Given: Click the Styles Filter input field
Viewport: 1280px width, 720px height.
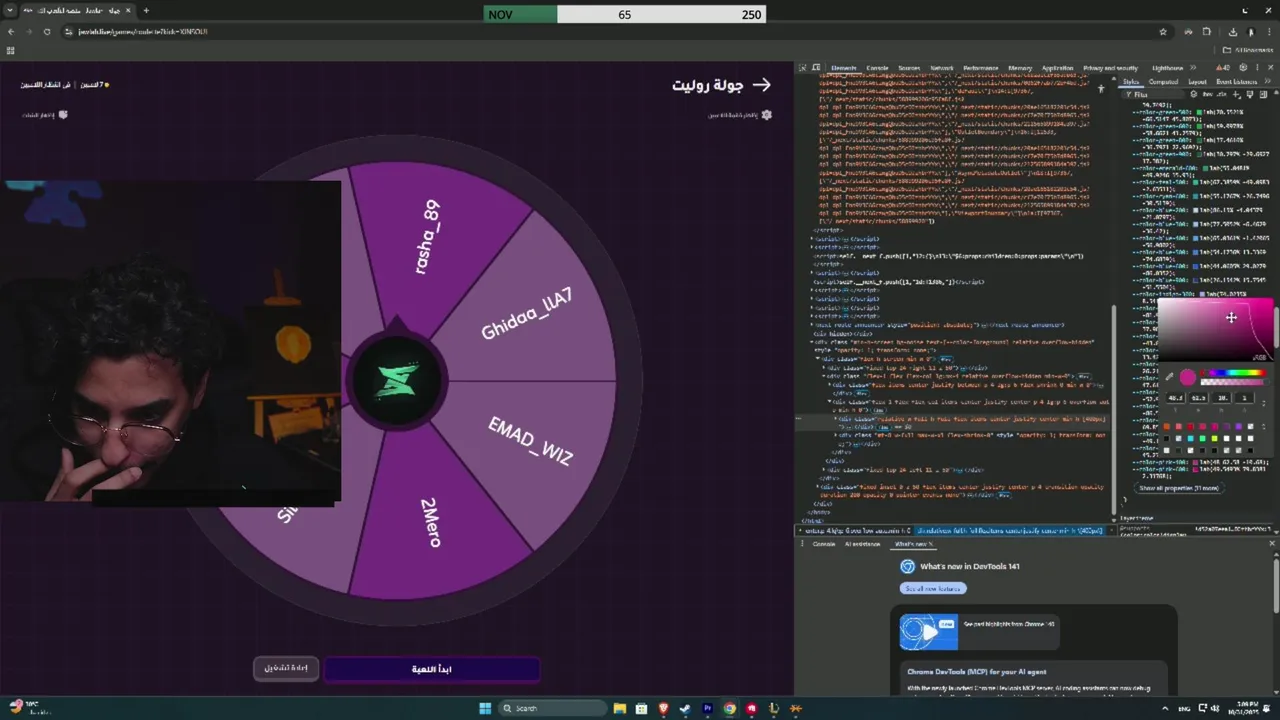Looking at the screenshot, I should [1155, 94].
